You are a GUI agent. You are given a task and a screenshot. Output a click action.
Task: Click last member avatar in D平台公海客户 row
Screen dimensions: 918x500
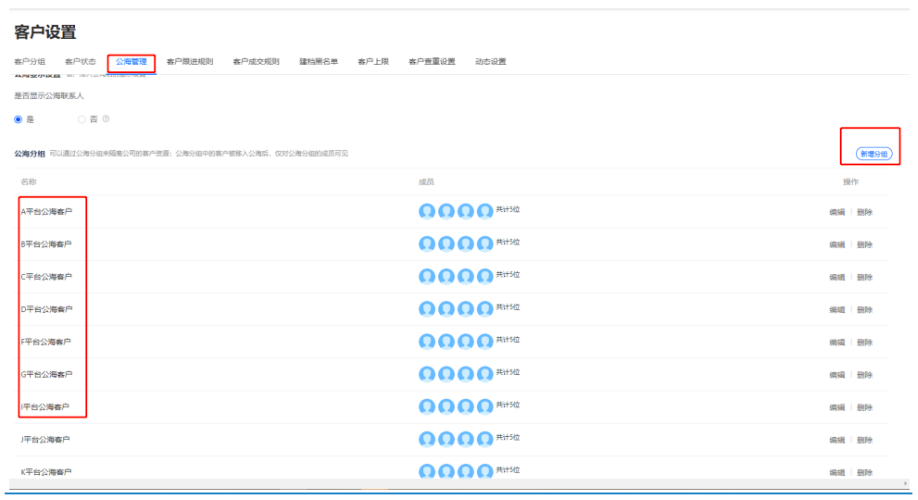(x=485, y=309)
